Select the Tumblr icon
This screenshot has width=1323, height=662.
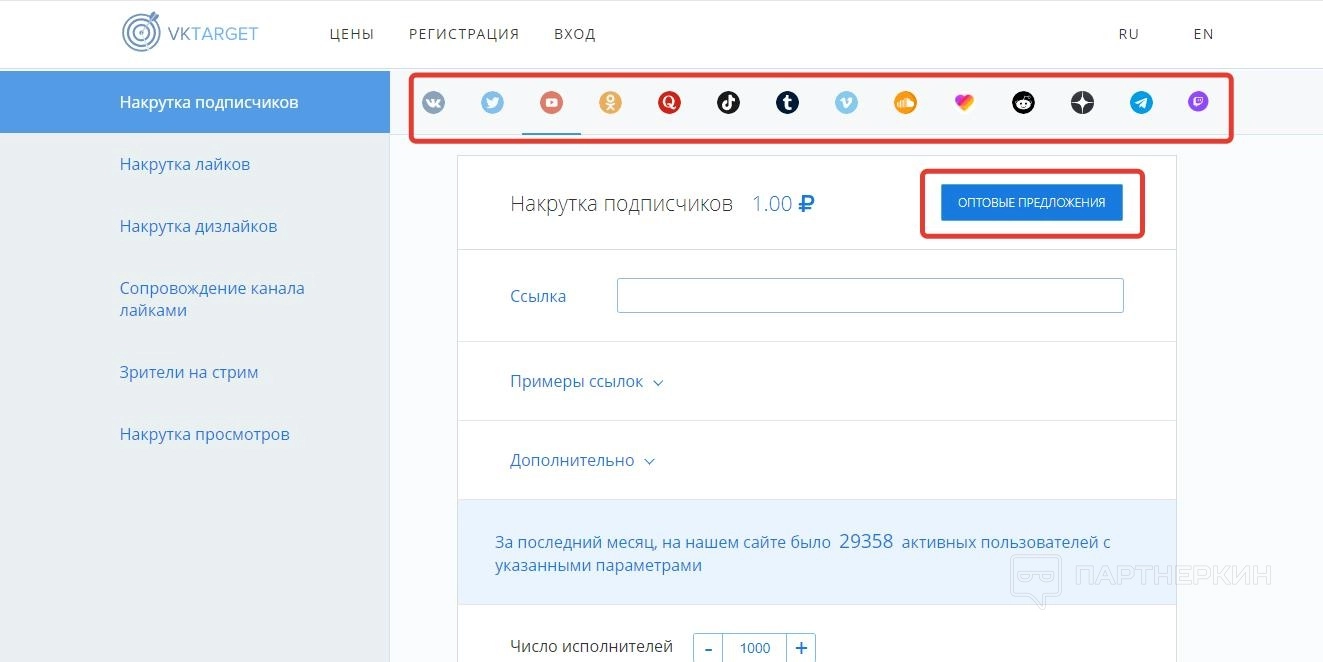click(x=787, y=102)
